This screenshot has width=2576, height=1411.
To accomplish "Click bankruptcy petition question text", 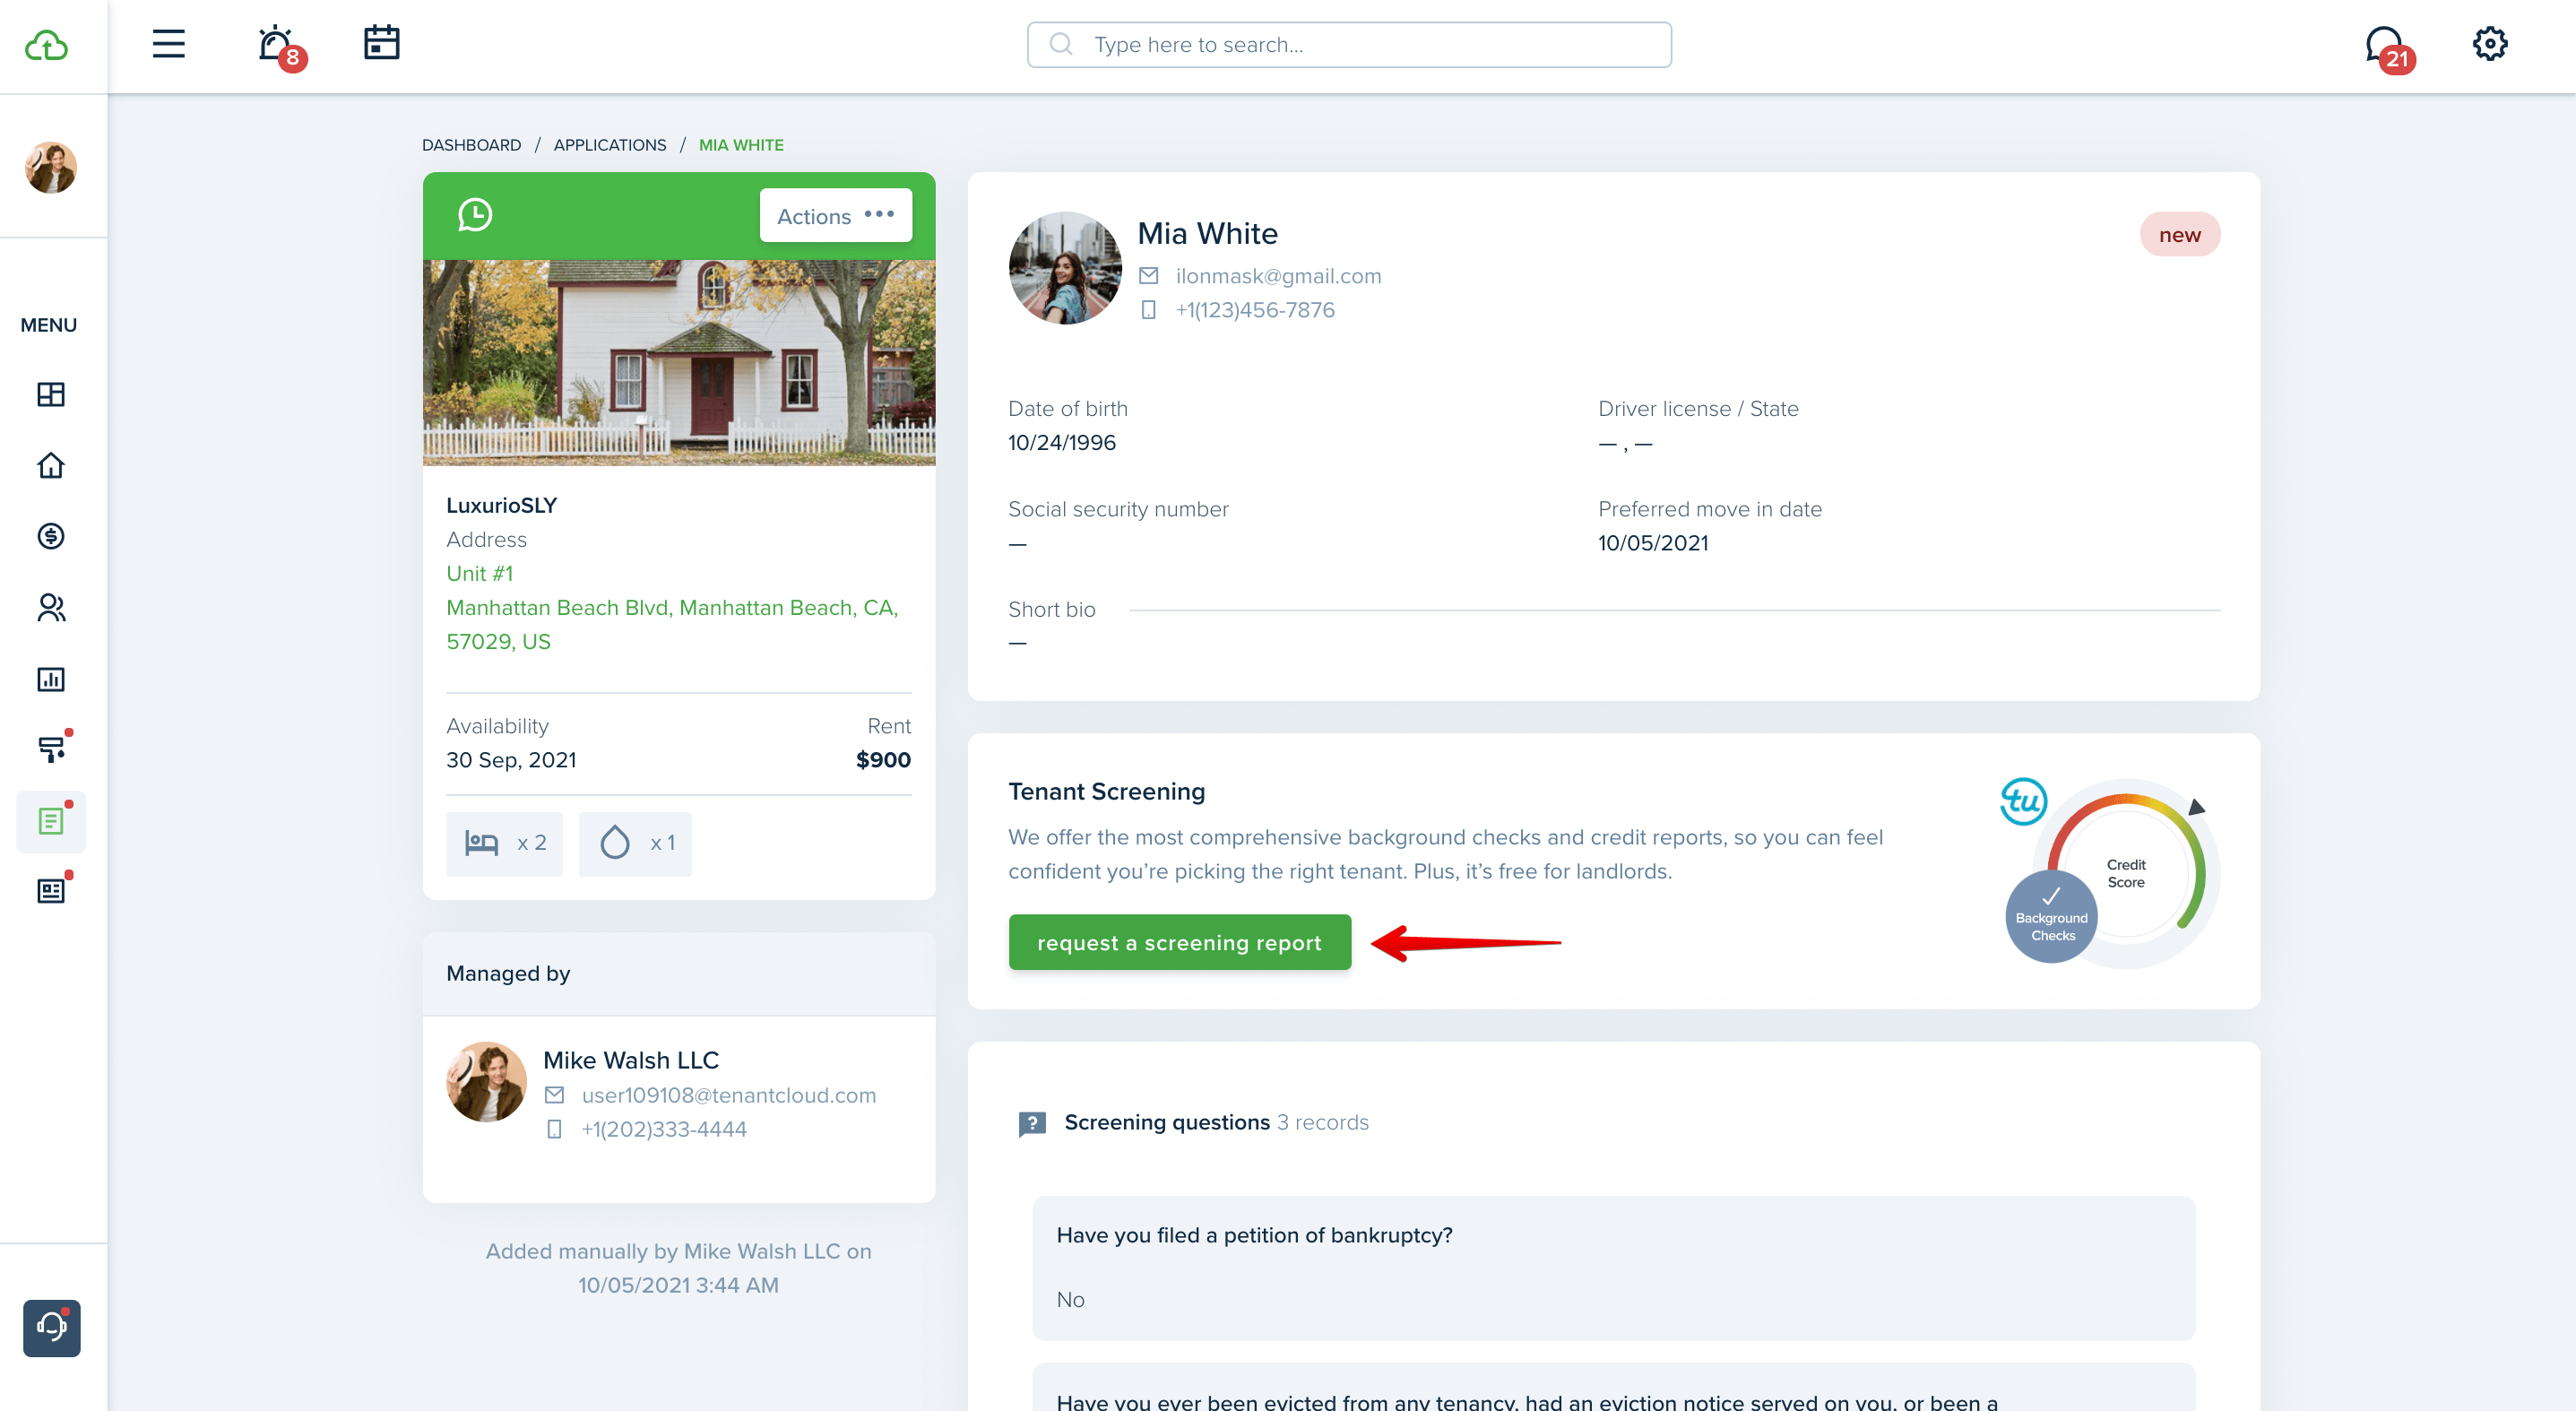I will [1255, 1236].
